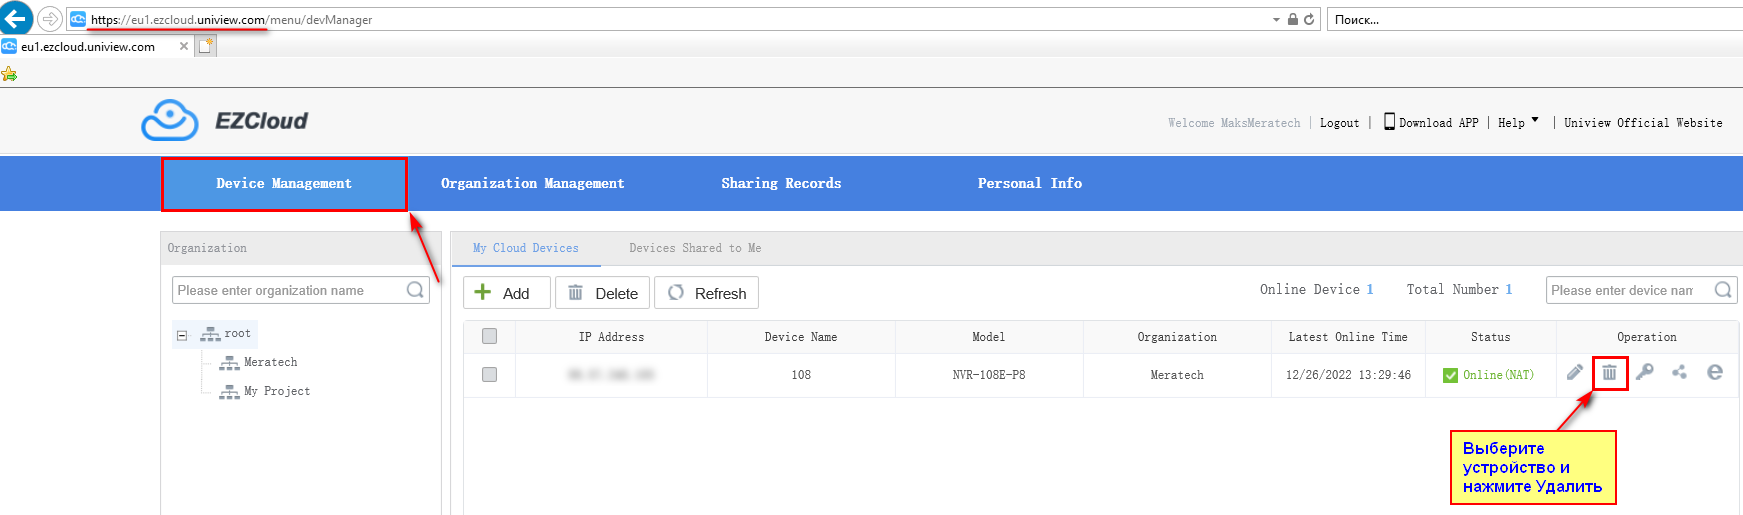This screenshot has width=1743, height=515.
Task: Click the browser Back arrow button
Action: click(16, 18)
